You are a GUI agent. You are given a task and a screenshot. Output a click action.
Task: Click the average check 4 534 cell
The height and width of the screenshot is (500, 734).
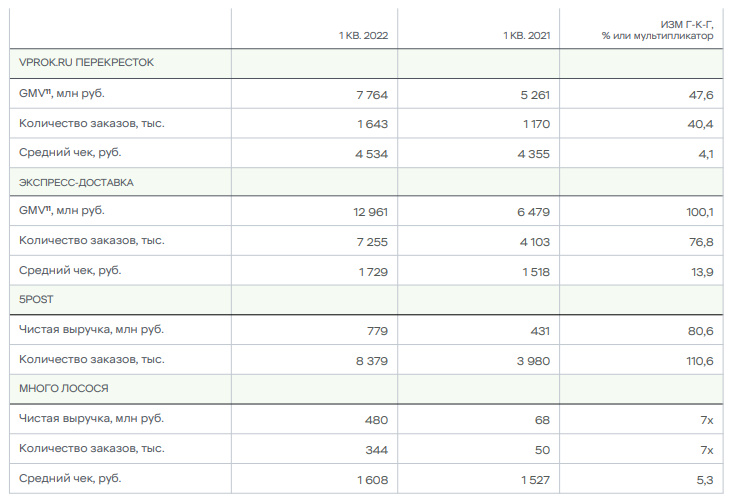(370, 154)
